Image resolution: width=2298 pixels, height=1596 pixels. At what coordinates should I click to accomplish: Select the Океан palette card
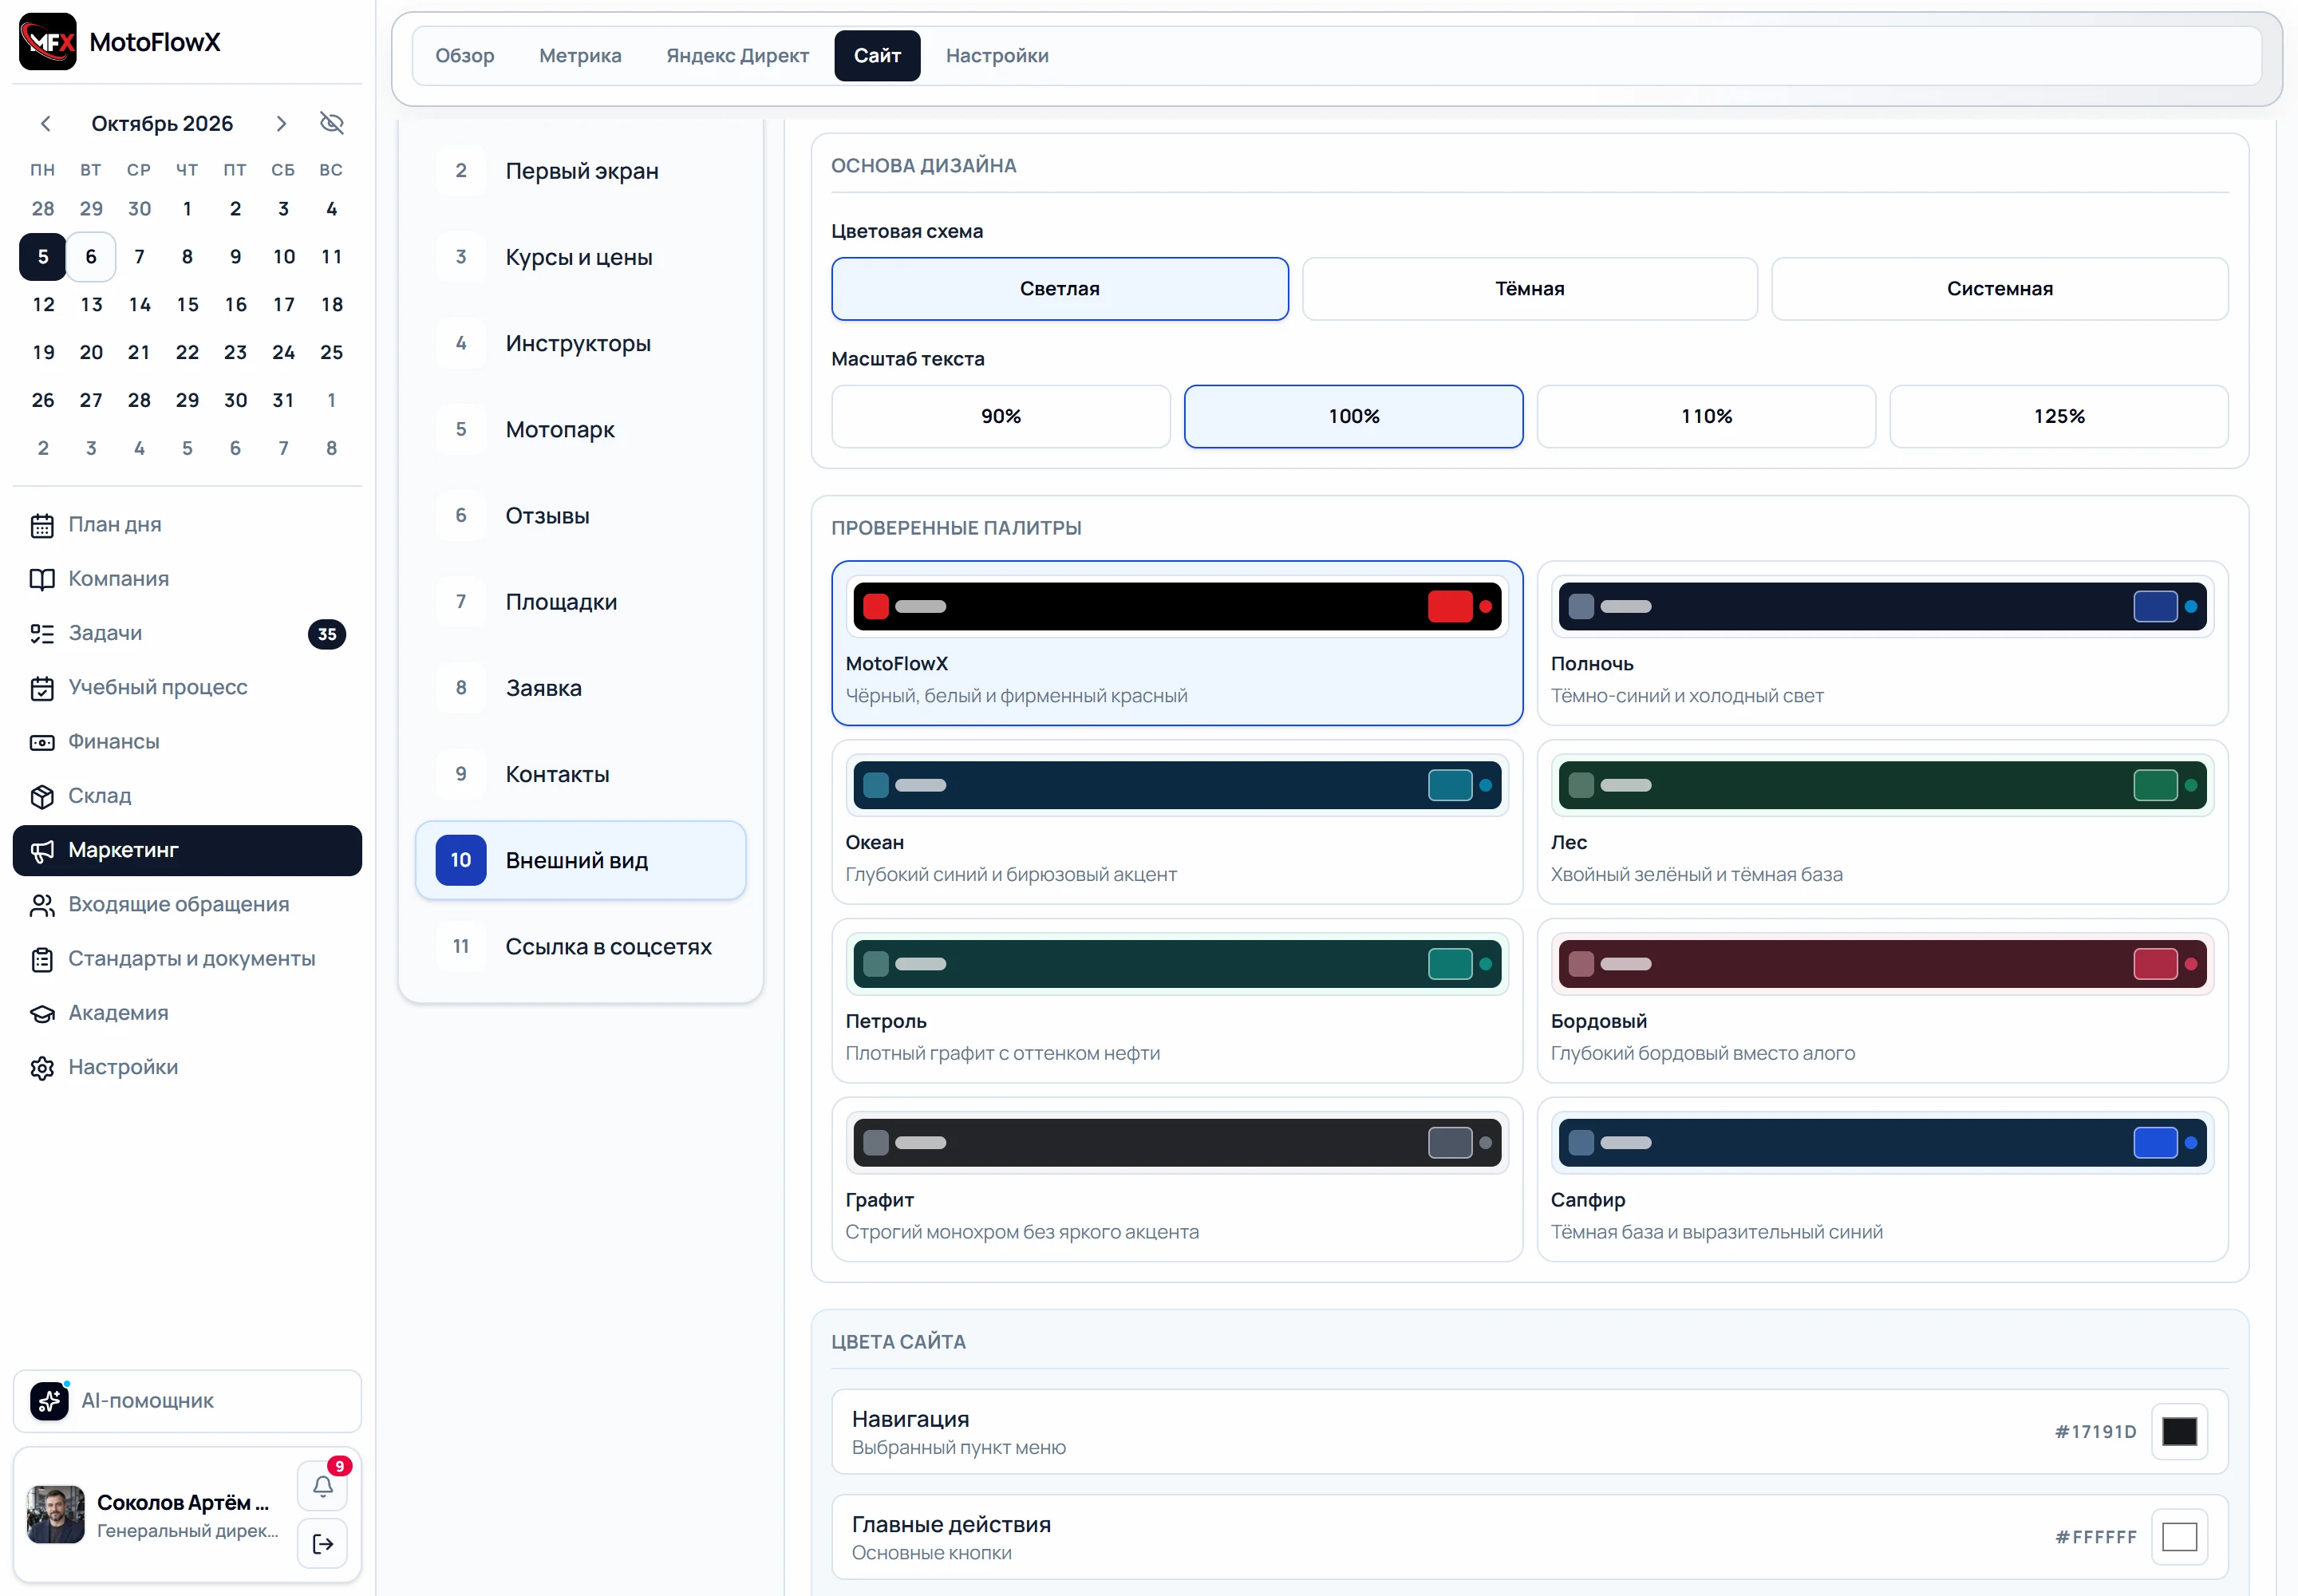click(x=1177, y=822)
